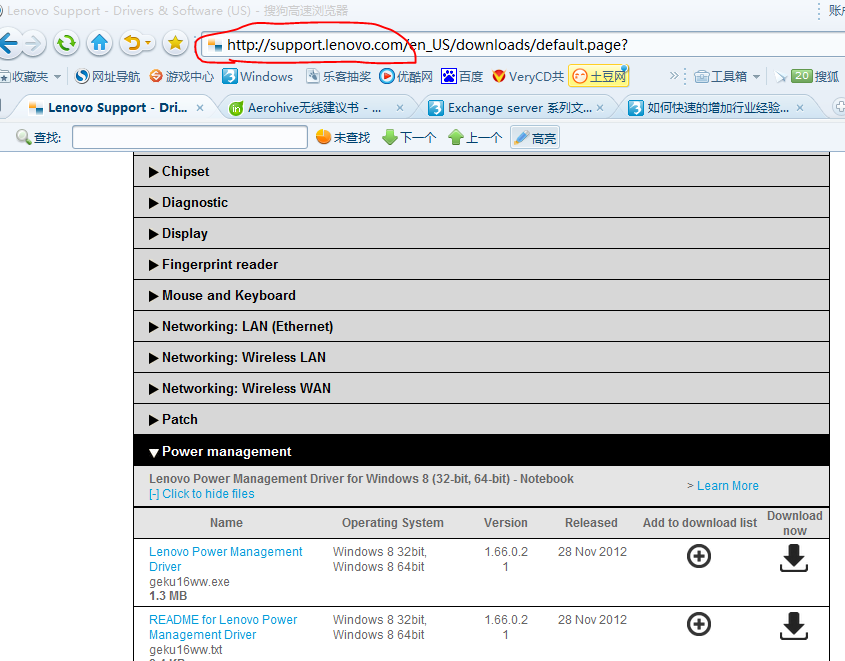Open the 土豆网 bookmark

coord(599,76)
